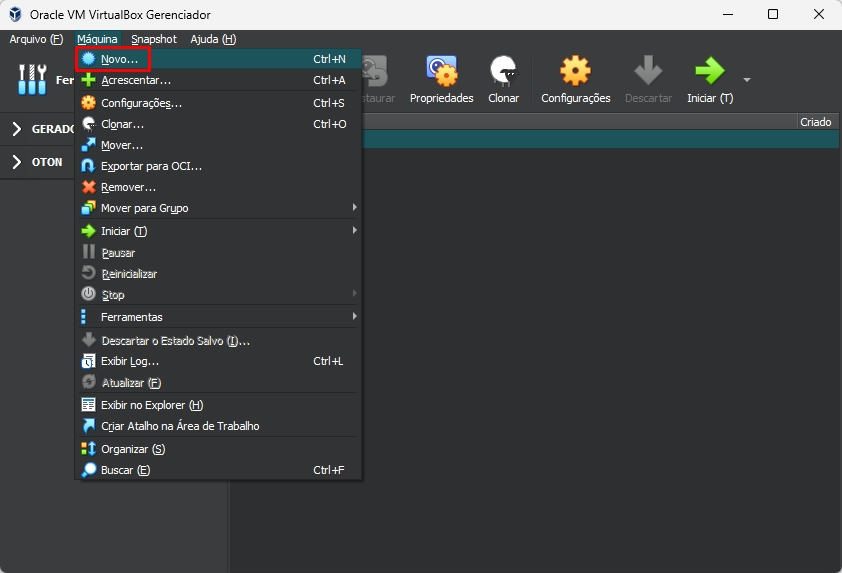
Task: Click the Exportar para OCI icon
Action: point(89,166)
